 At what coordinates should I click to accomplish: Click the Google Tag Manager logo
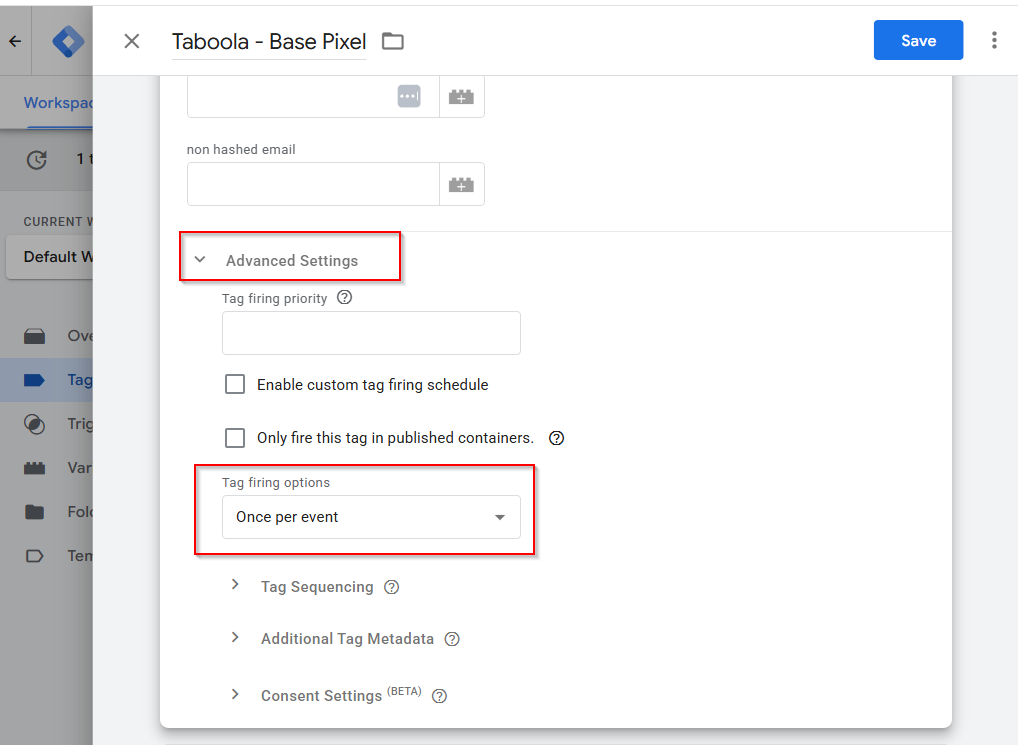68,42
